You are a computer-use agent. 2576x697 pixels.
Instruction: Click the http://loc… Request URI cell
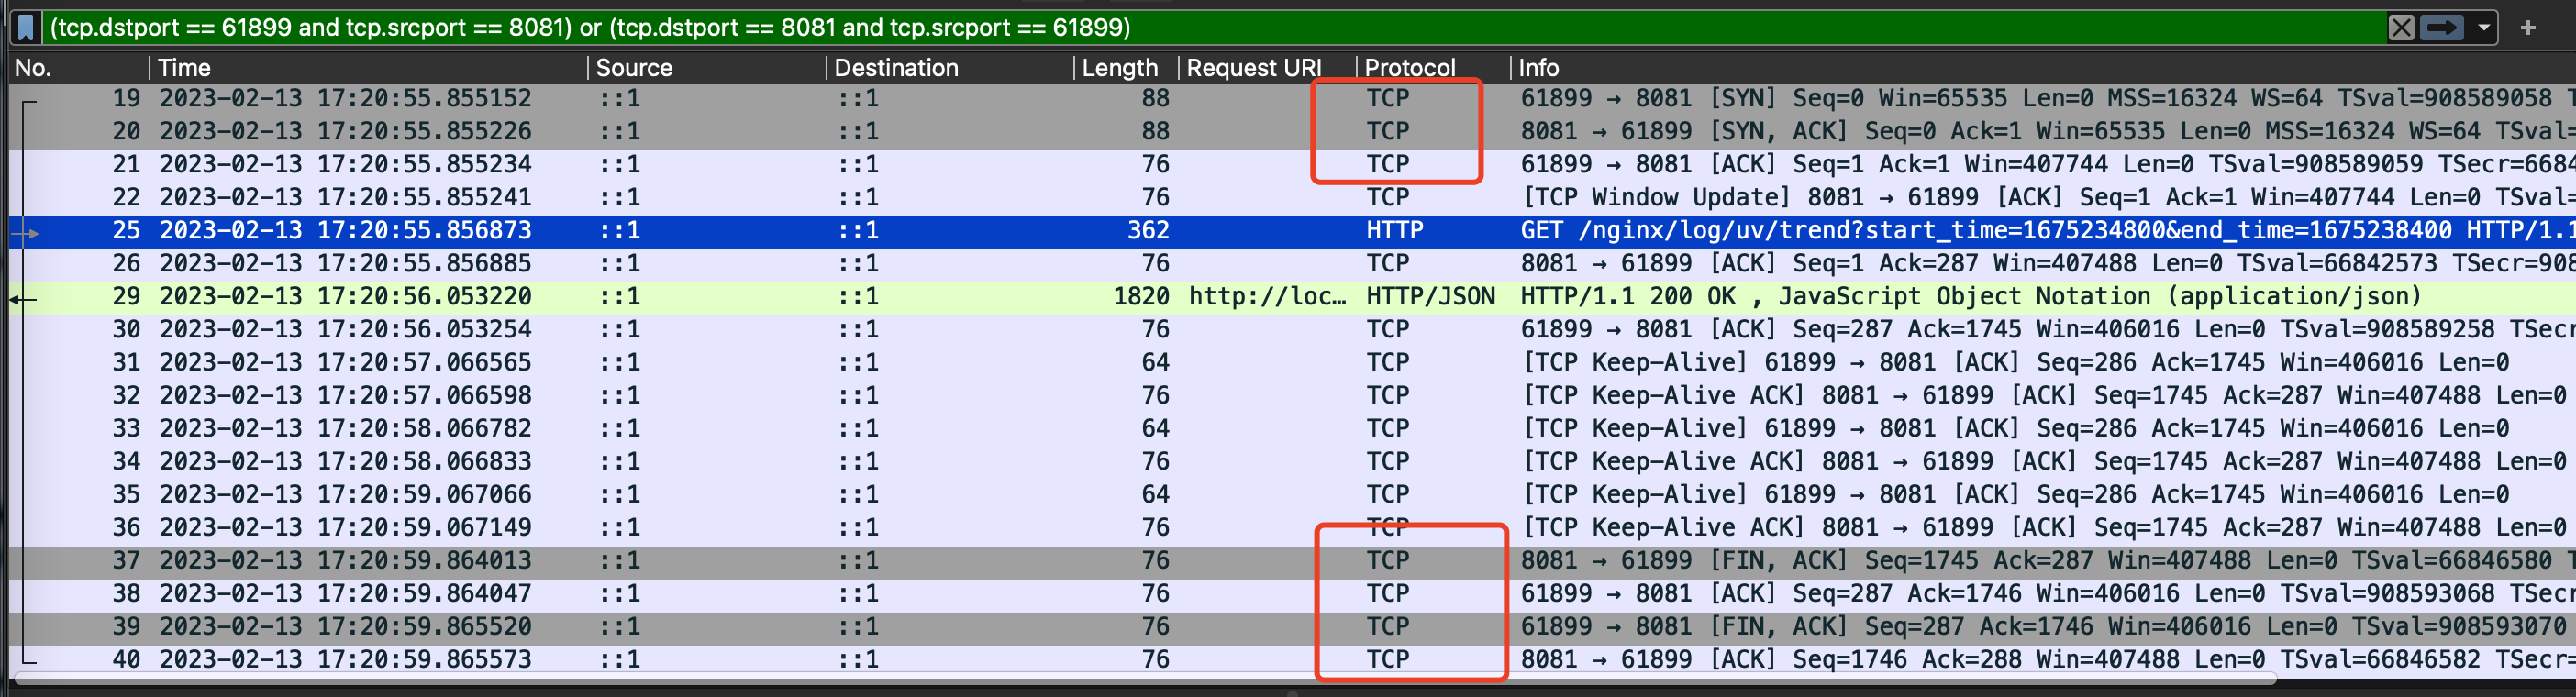(1267, 296)
